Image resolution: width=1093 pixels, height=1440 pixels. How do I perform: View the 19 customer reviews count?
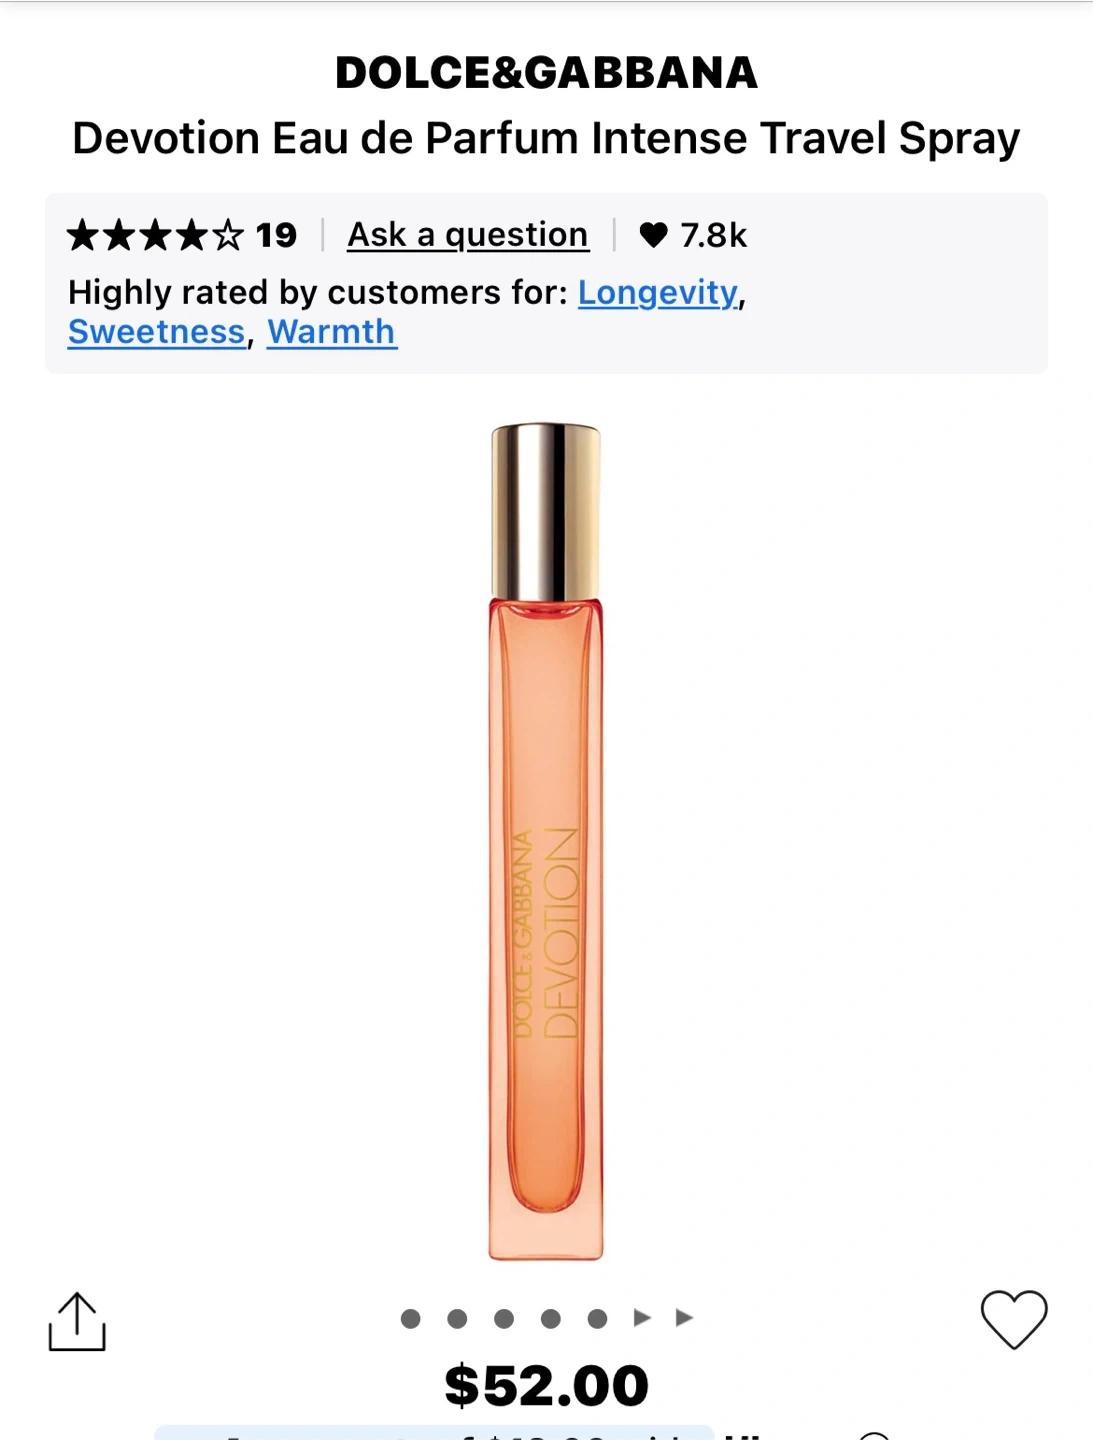276,236
